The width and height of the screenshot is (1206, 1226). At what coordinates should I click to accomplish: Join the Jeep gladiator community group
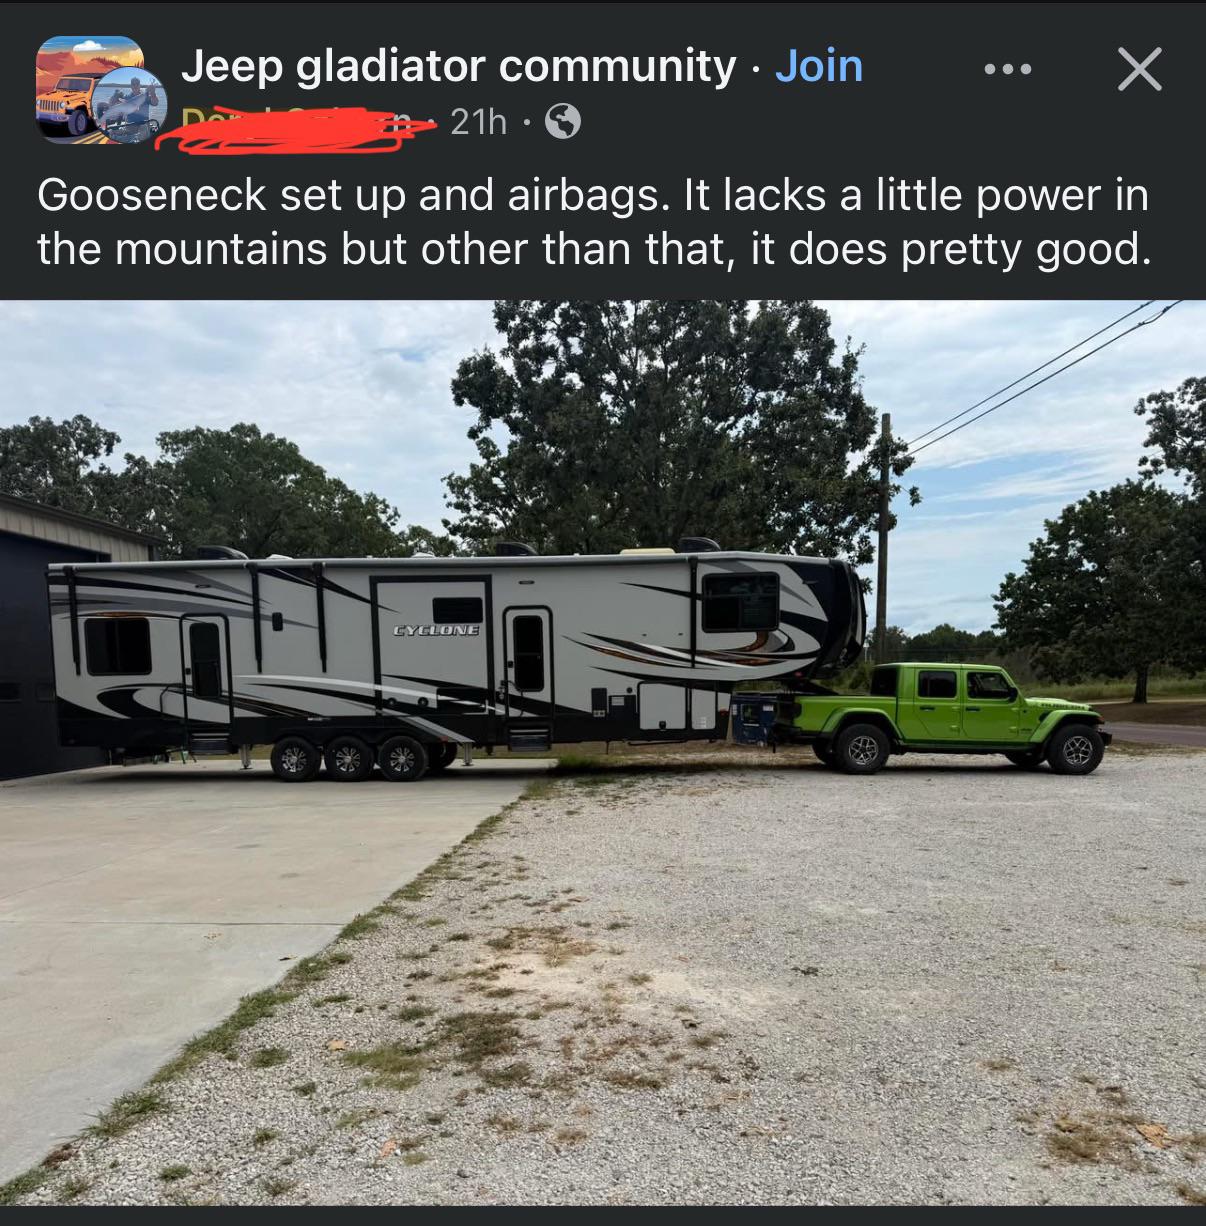tap(819, 66)
